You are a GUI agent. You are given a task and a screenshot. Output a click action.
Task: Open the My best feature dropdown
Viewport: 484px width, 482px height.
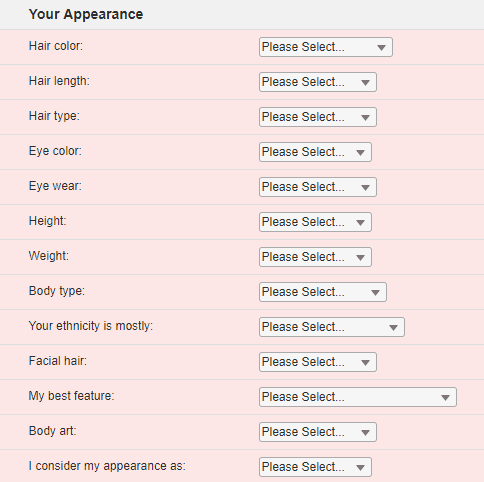358,397
